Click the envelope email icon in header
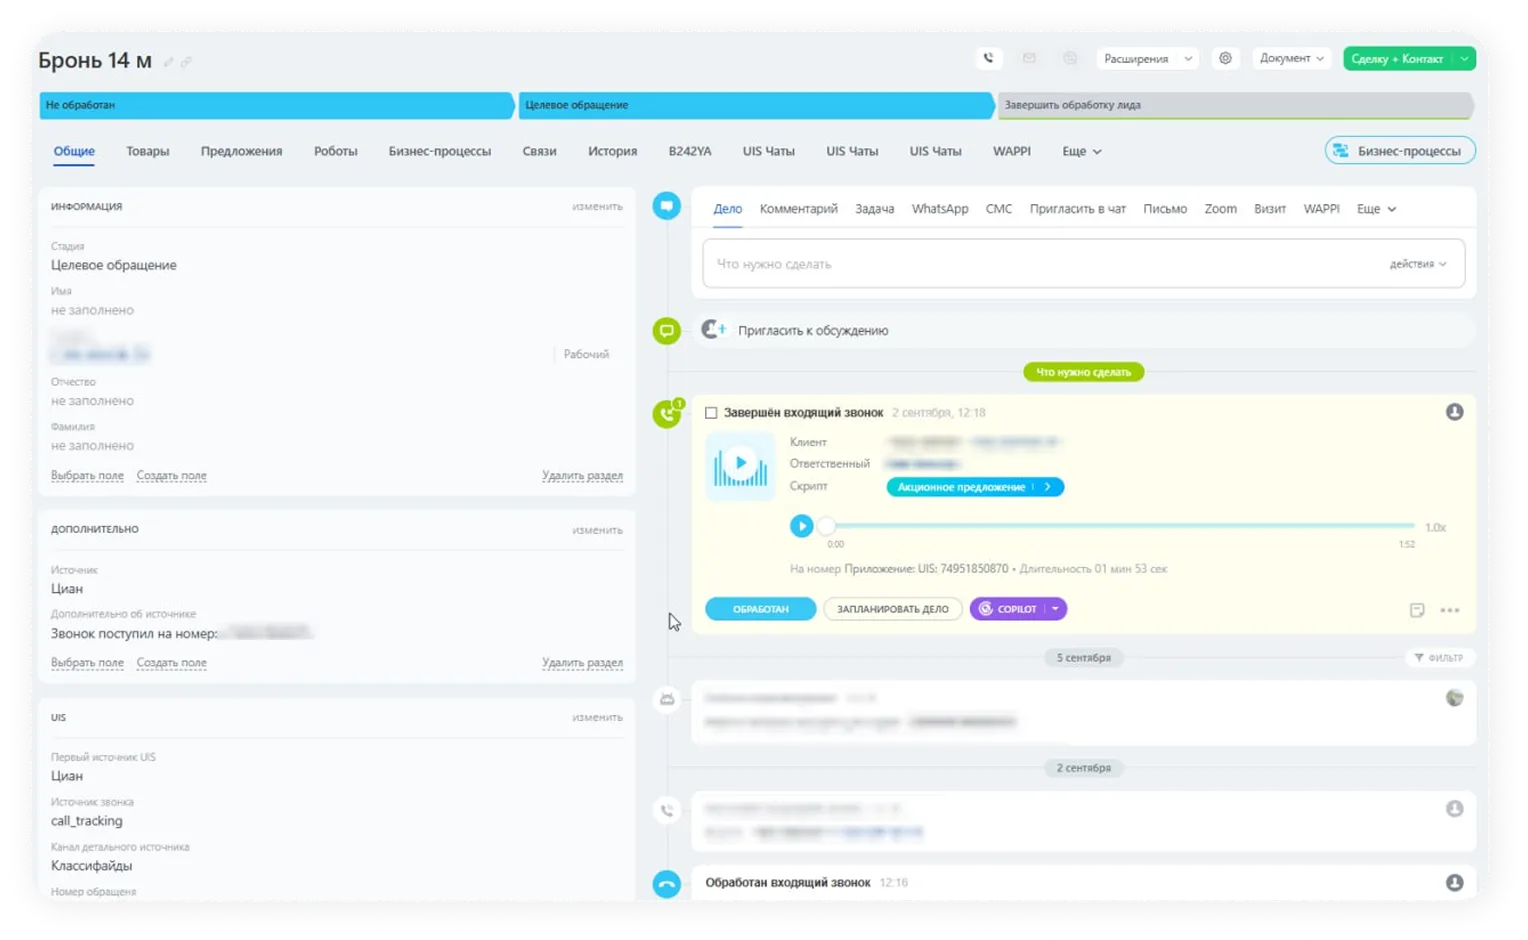 [x=1029, y=58]
